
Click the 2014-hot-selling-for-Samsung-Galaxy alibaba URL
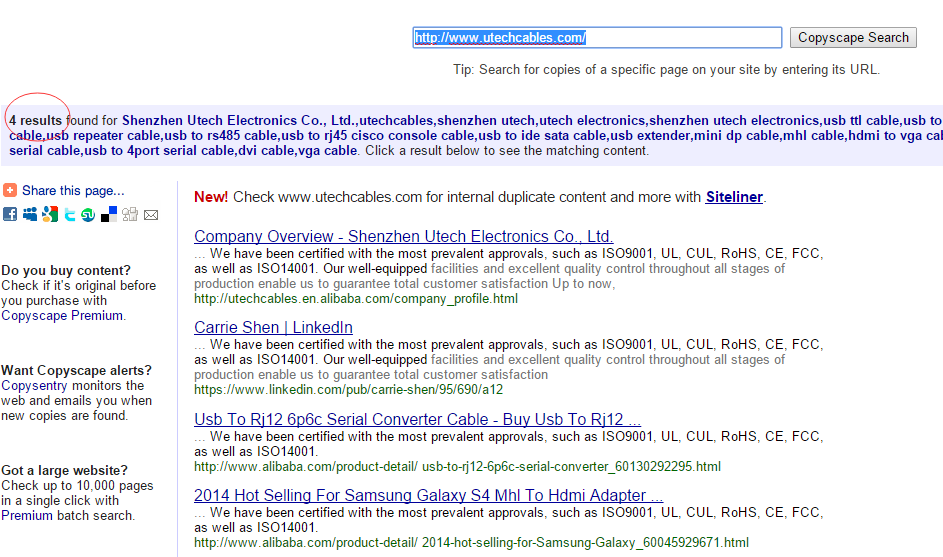pos(472,543)
